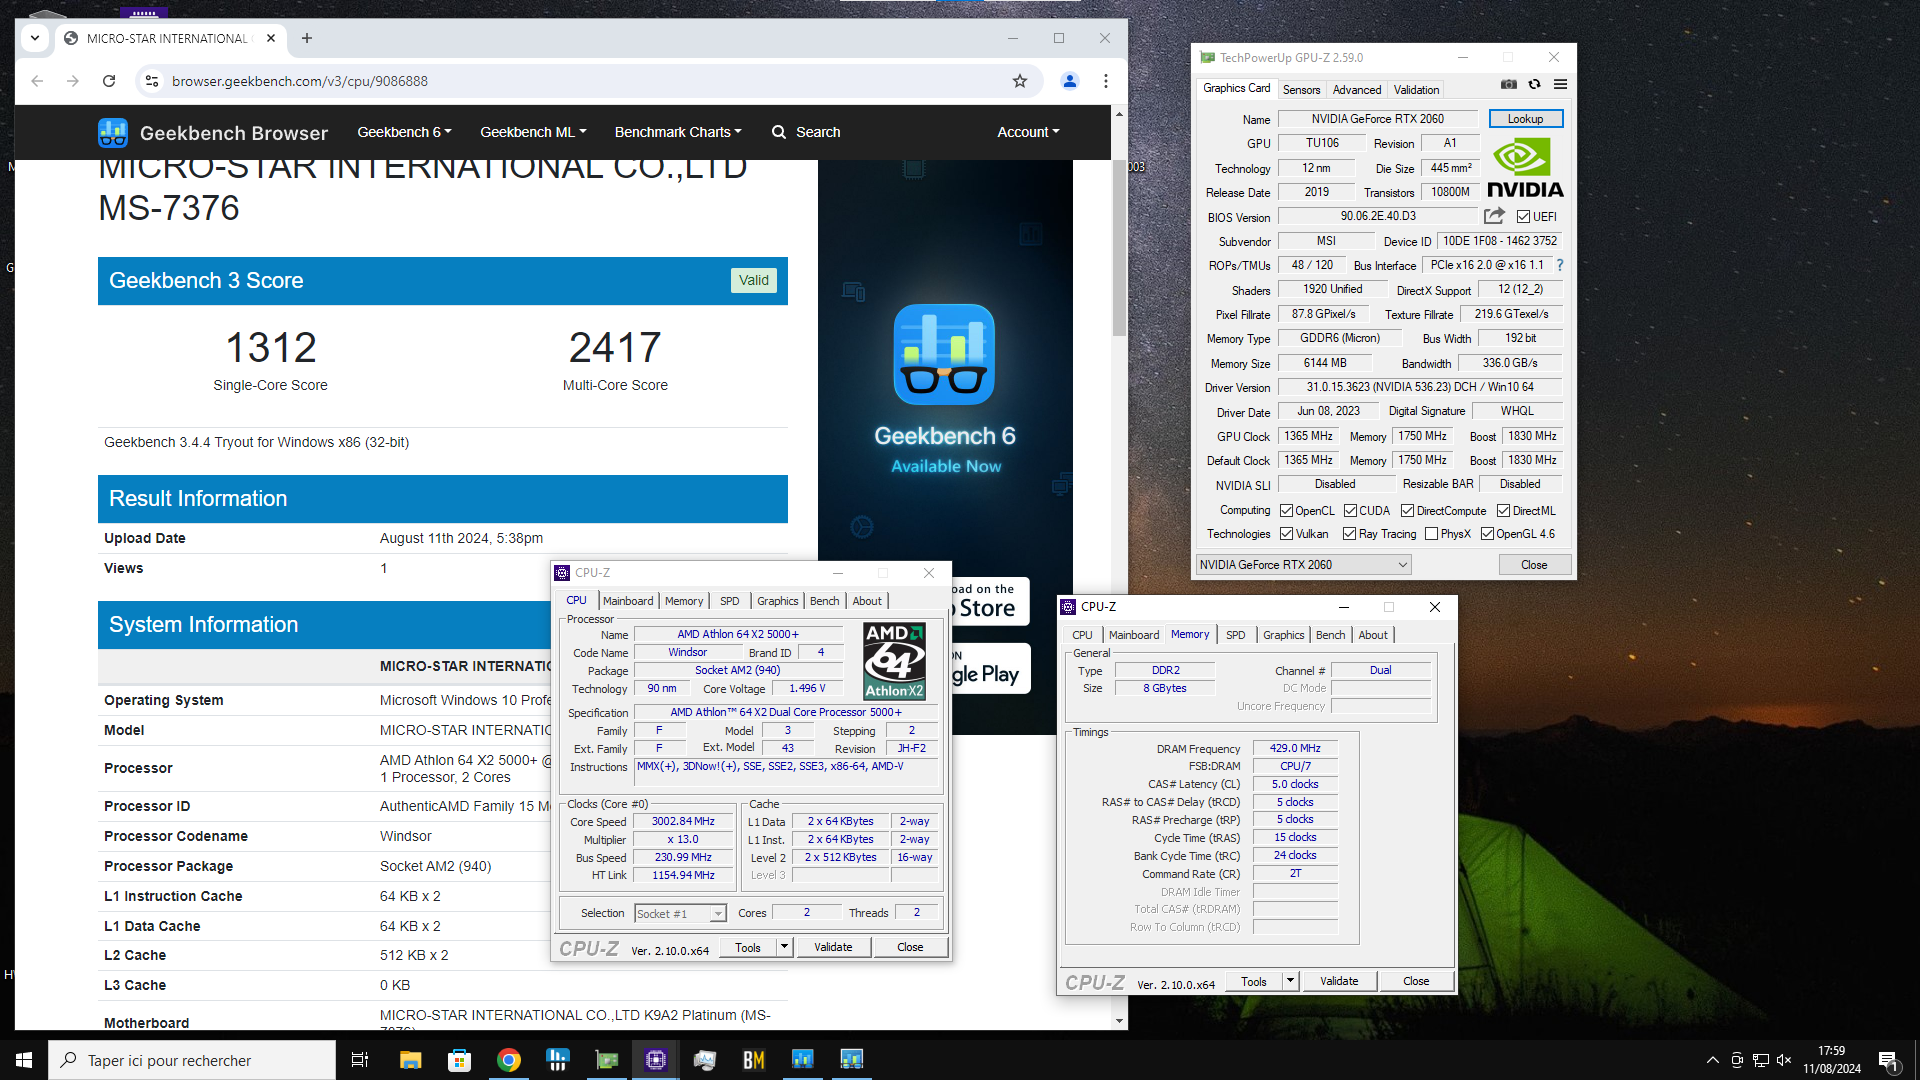The height and width of the screenshot is (1080, 1920).
Task: Show hidden system tray icons
Action: 1713,1060
